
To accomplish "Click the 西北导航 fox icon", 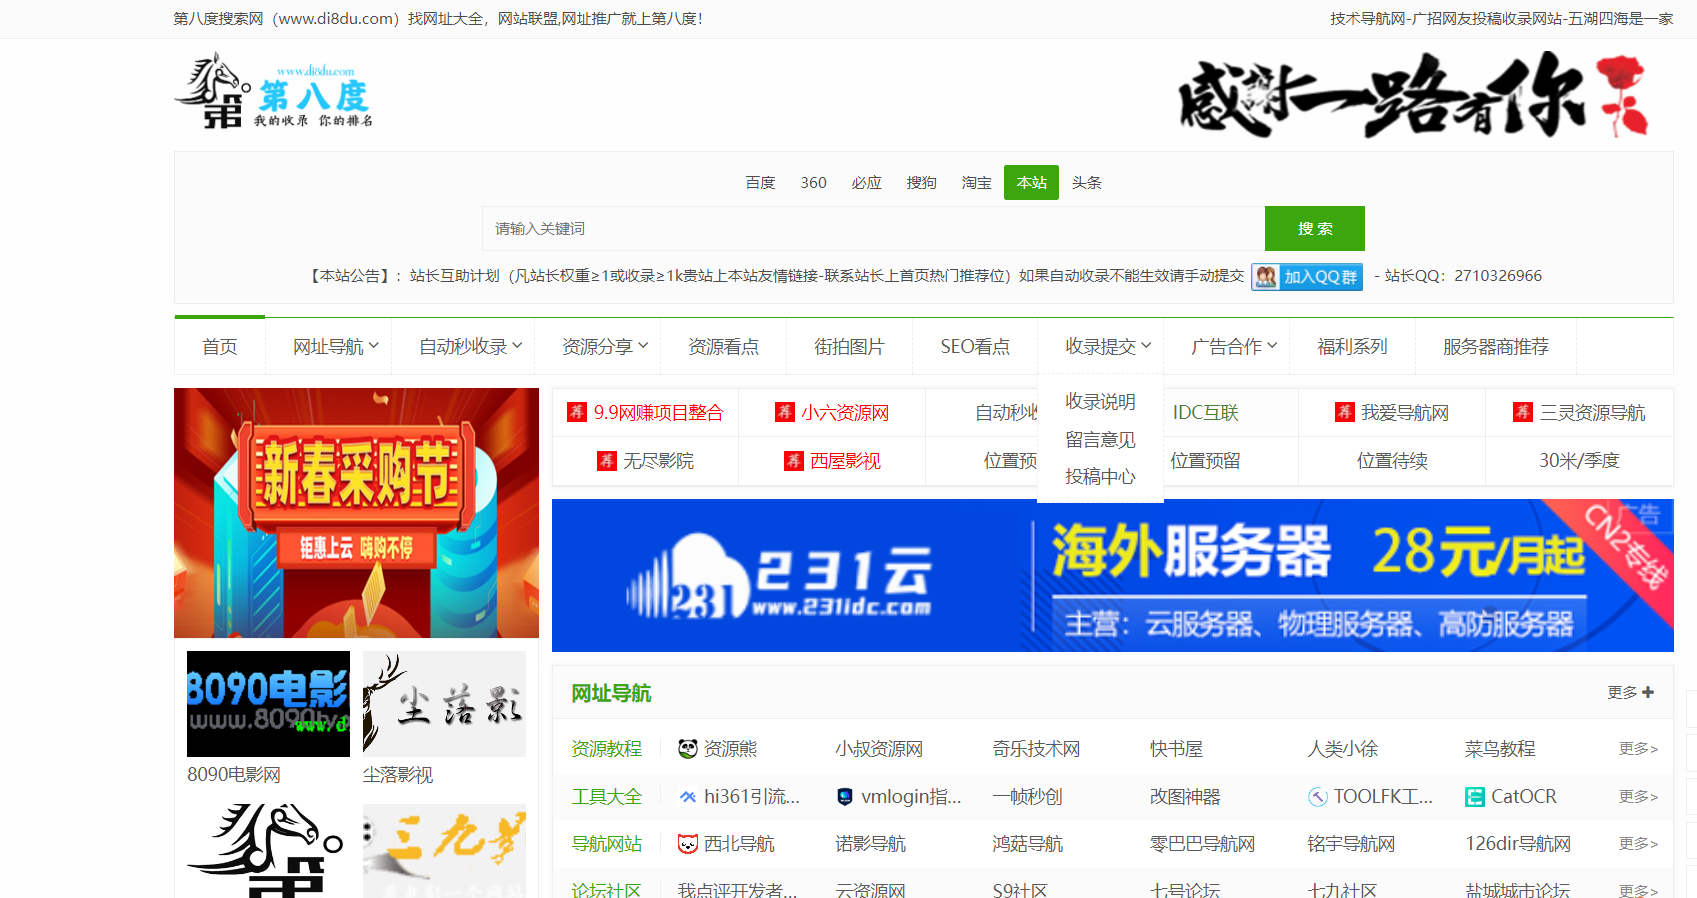I will (x=688, y=844).
